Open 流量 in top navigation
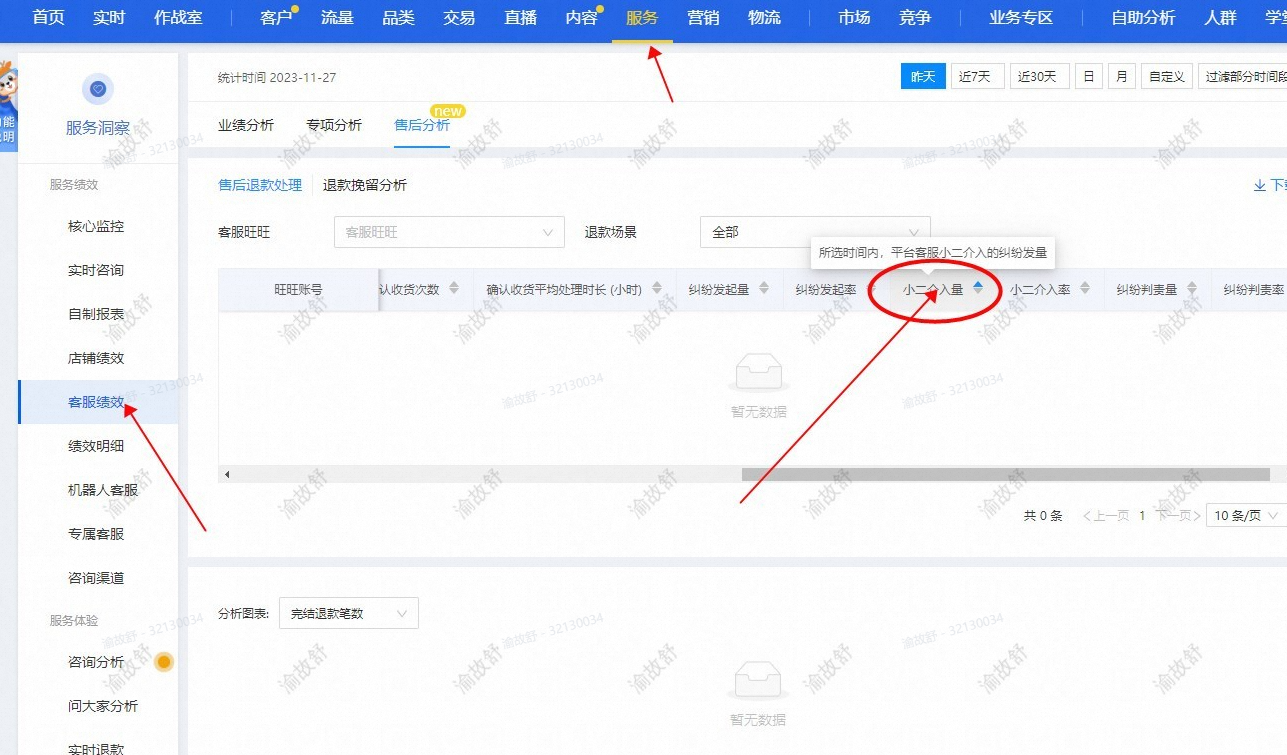Screen dimensions: 1287x755 click(337, 17)
